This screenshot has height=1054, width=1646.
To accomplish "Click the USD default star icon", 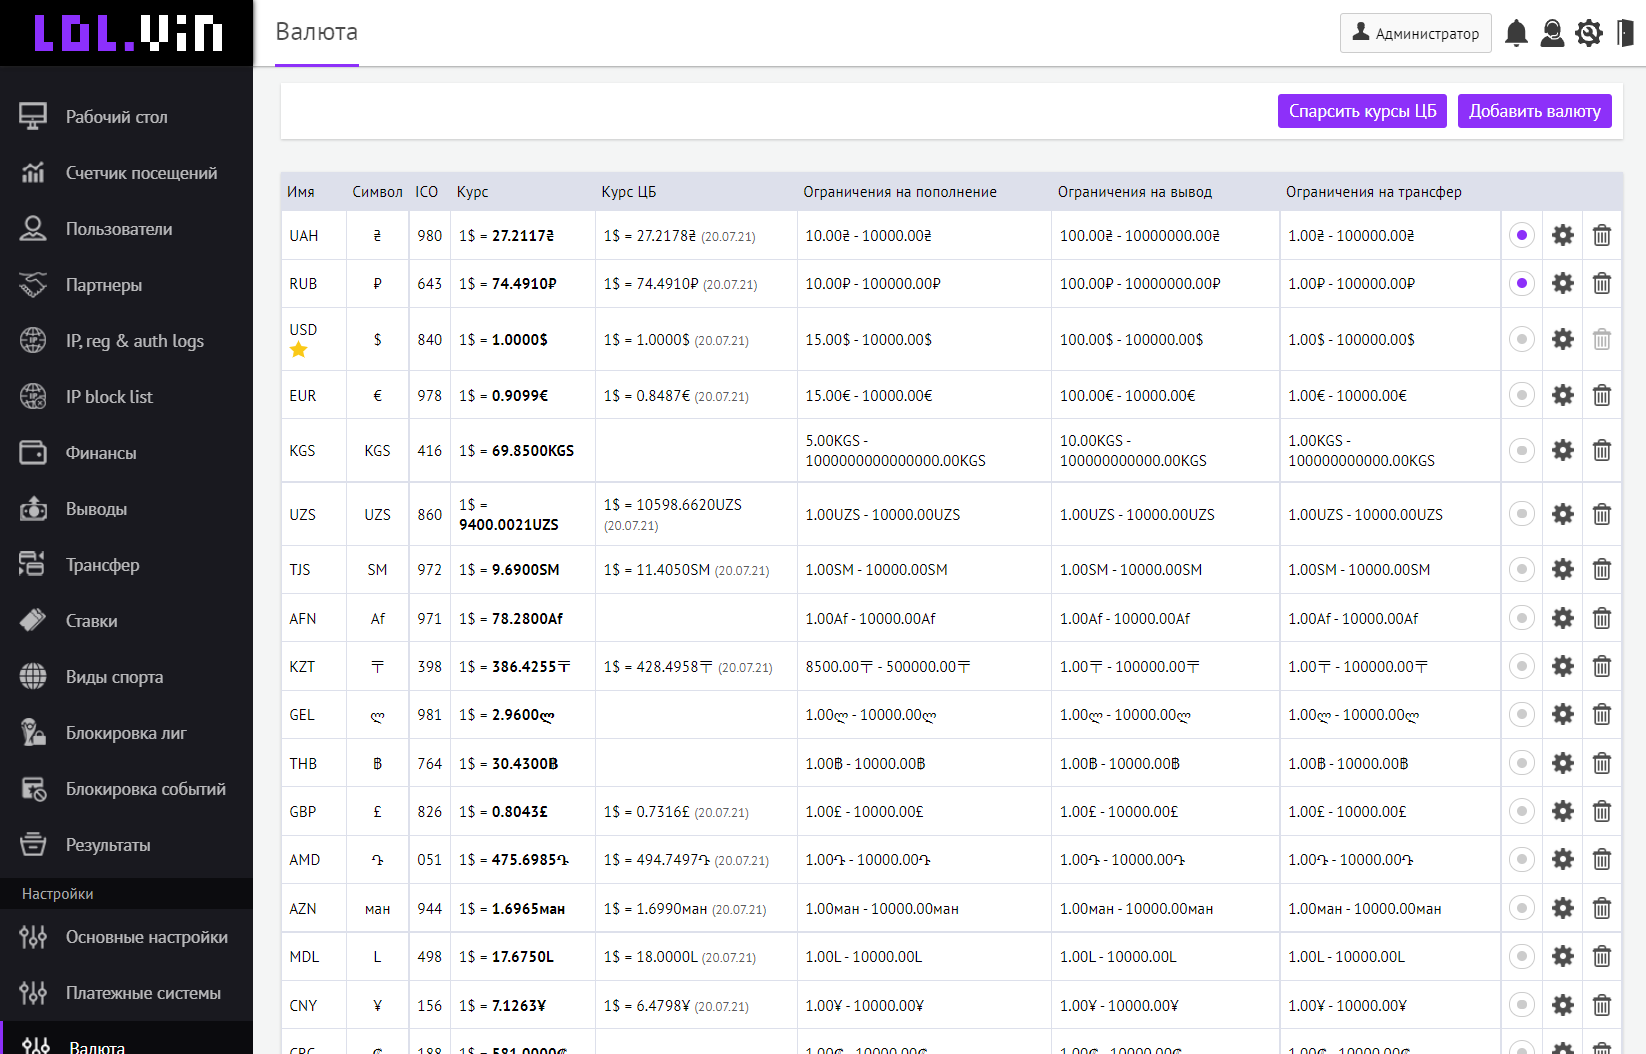I will [299, 349].
